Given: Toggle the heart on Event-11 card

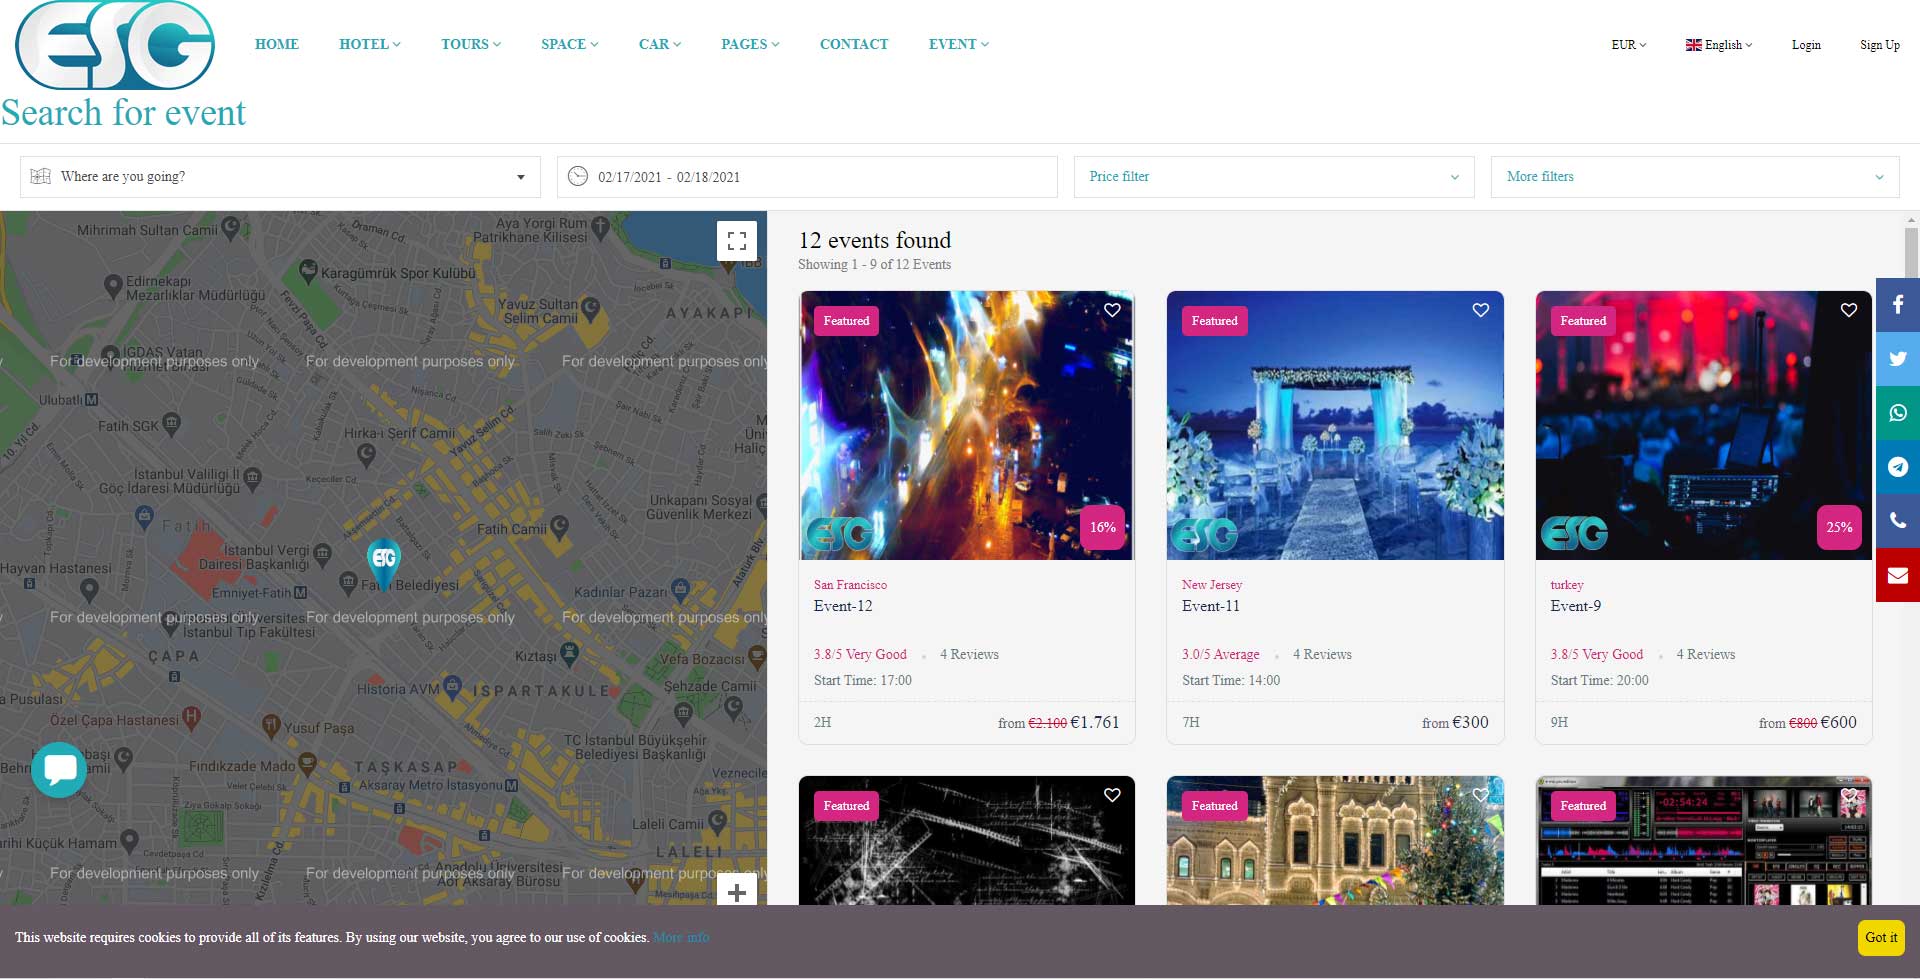Looking at the screenshot, I should click(1480, 310).
